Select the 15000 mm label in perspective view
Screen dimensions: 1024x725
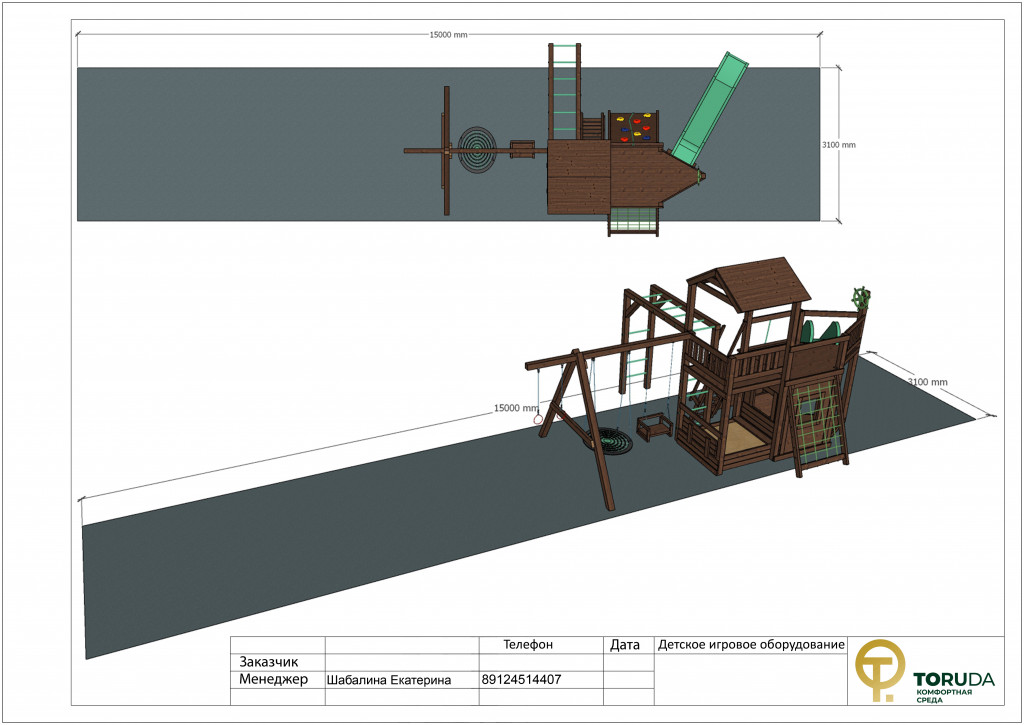point(516,408)
